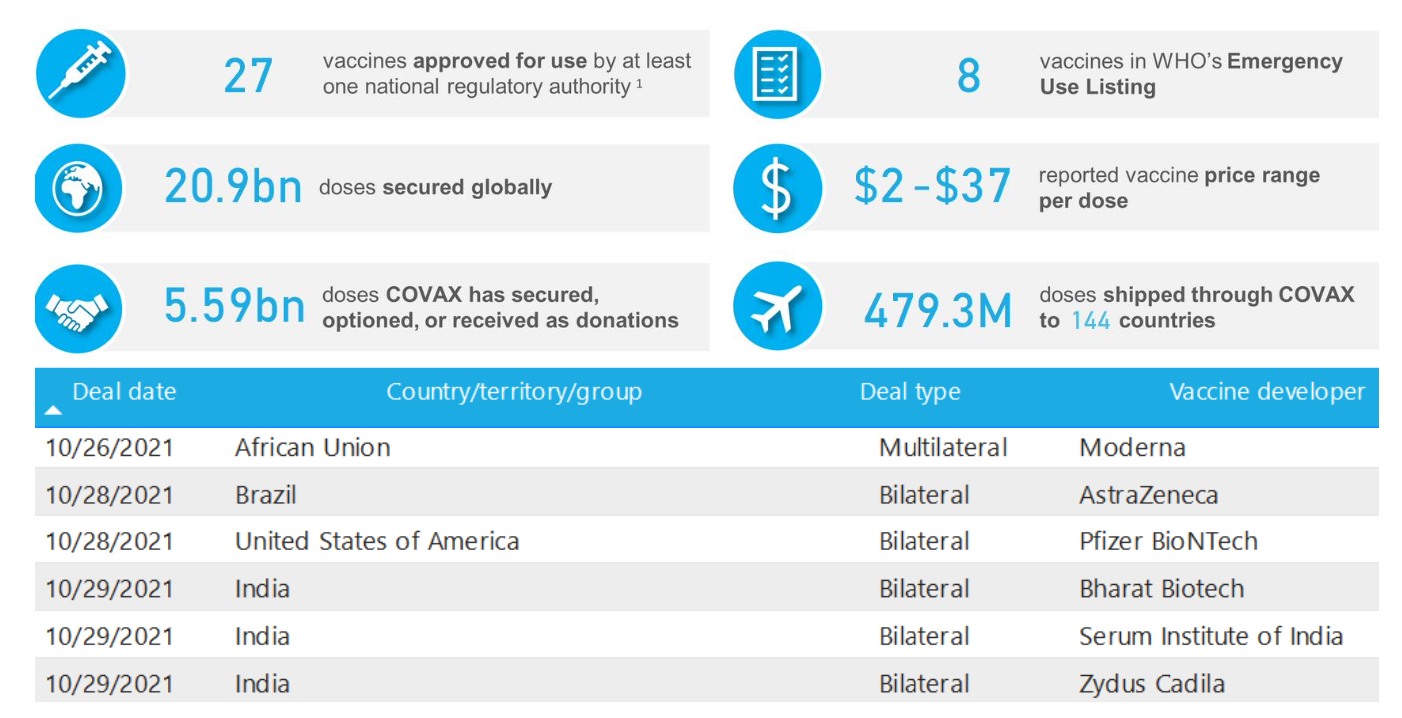Click the airplane shipped doses icon
This screenshot has height=718, width=1402.
click(777, 307)
